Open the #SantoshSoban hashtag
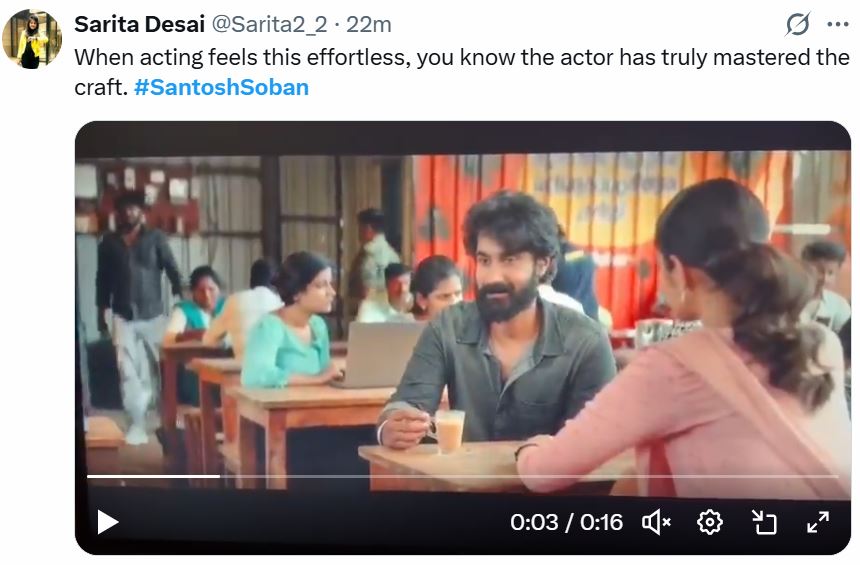Image resolution: width=860 pixels, height=565 pixels. point(221,87)
